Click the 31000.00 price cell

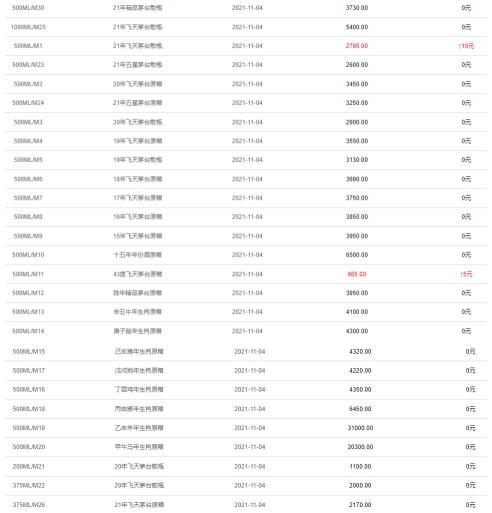[x=360, y=428]
